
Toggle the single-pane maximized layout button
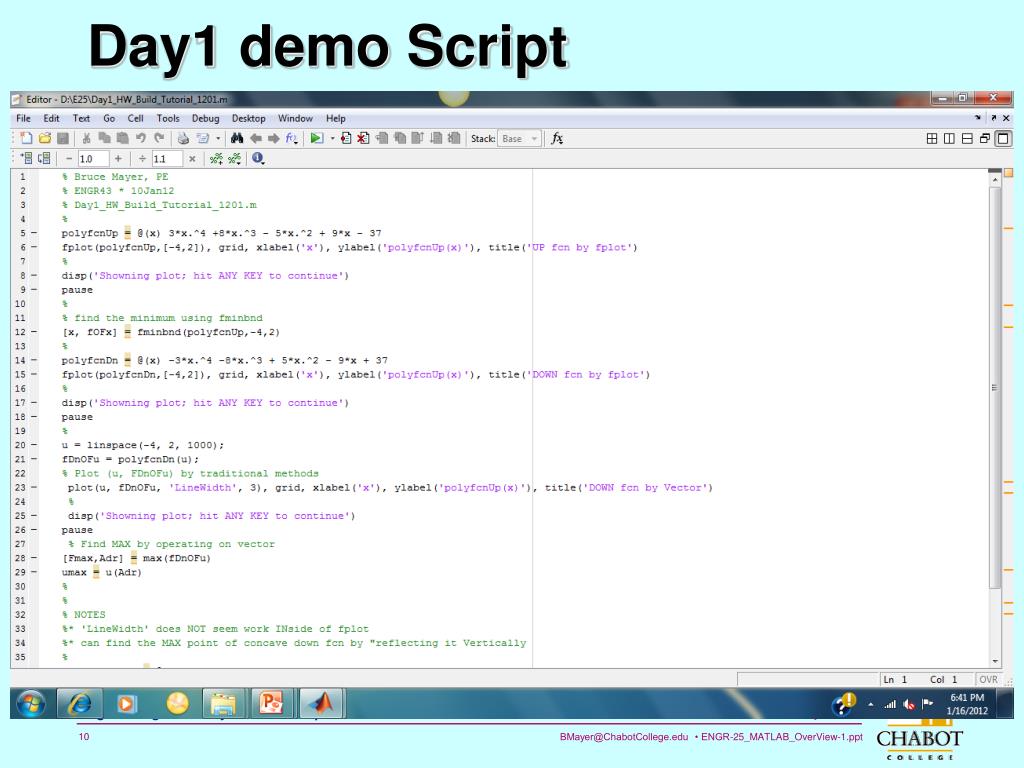coord(1002,139)
